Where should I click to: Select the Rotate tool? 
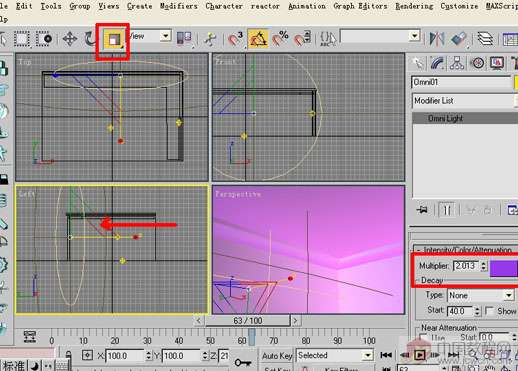click(x=89, y=39)
